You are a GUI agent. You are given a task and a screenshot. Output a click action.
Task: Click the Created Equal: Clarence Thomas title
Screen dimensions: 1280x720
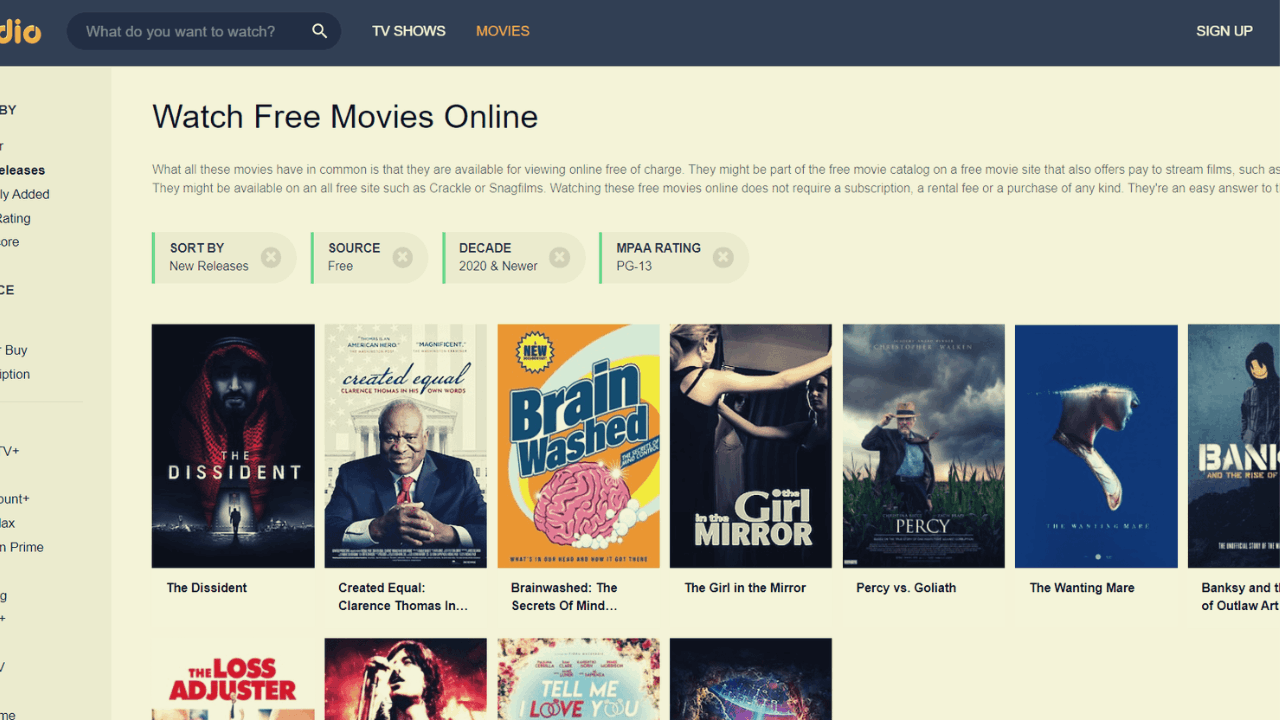pos(403,597)
